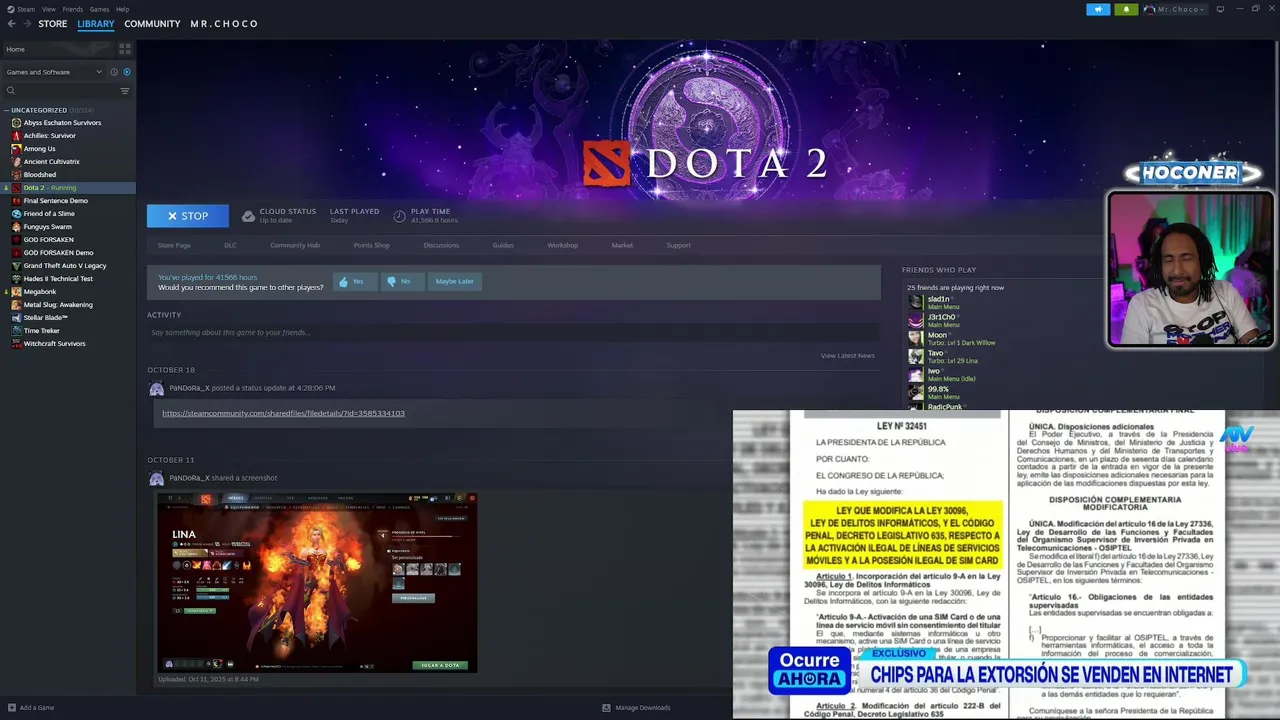The image size is (1280, 720).
Task: Switch to the COMMUNITY tab
Action: click(152, 24)
